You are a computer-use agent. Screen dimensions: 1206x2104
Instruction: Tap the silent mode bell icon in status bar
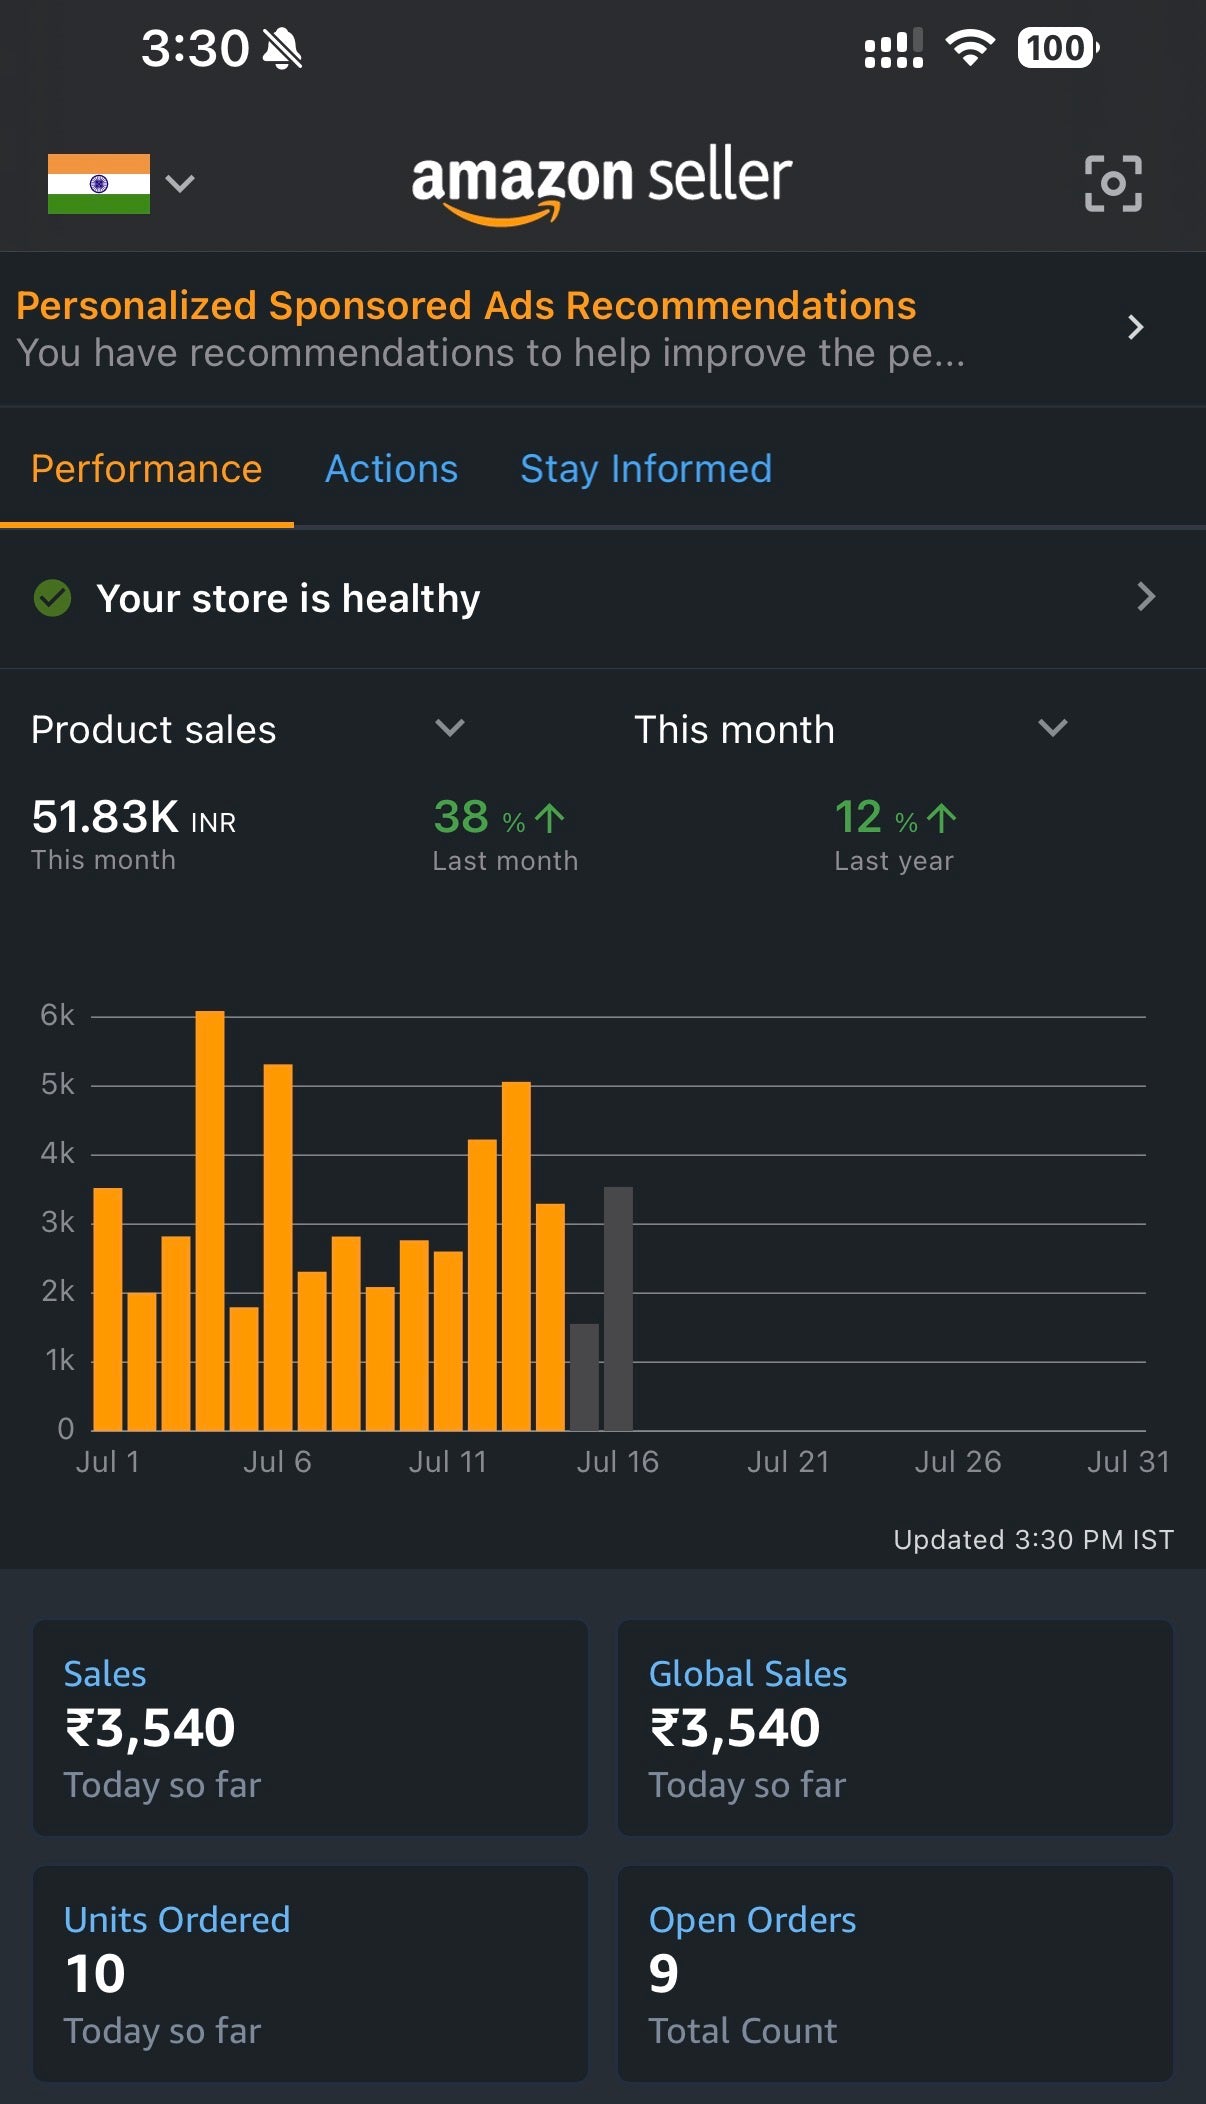tap(282, 48)
